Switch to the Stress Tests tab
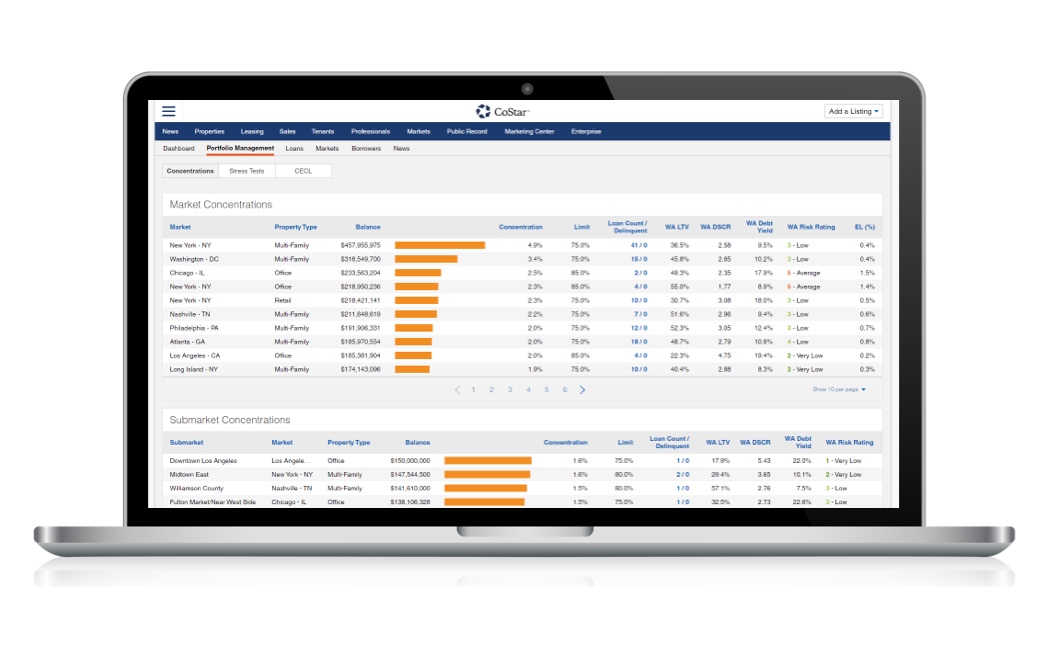 pyautogui.click(x=247, y=171)
